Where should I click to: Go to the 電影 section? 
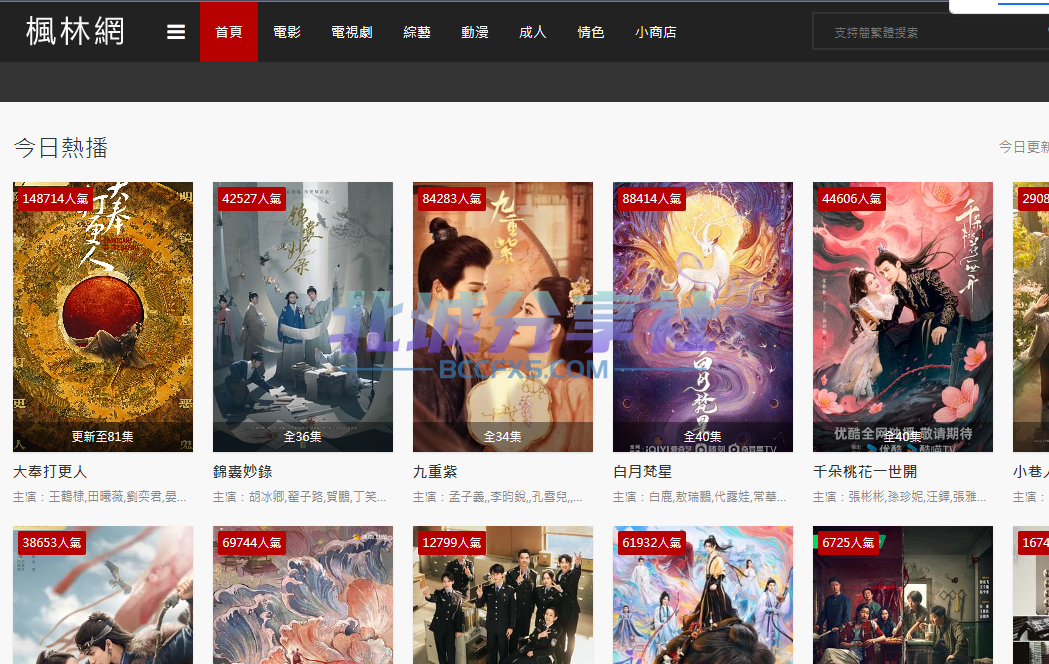[287, 32]
